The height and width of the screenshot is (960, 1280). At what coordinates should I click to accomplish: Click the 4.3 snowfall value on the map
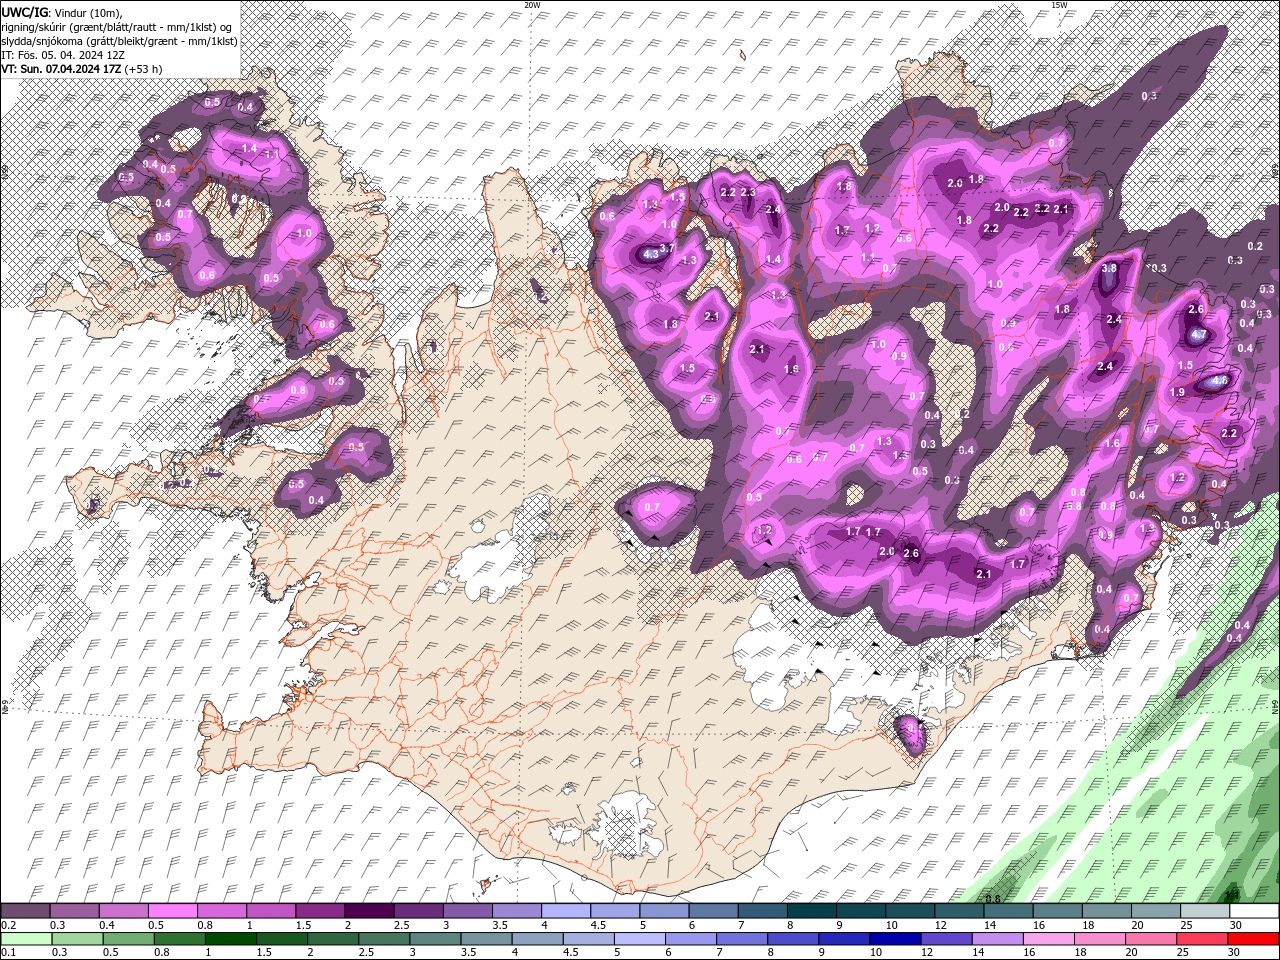651,254
